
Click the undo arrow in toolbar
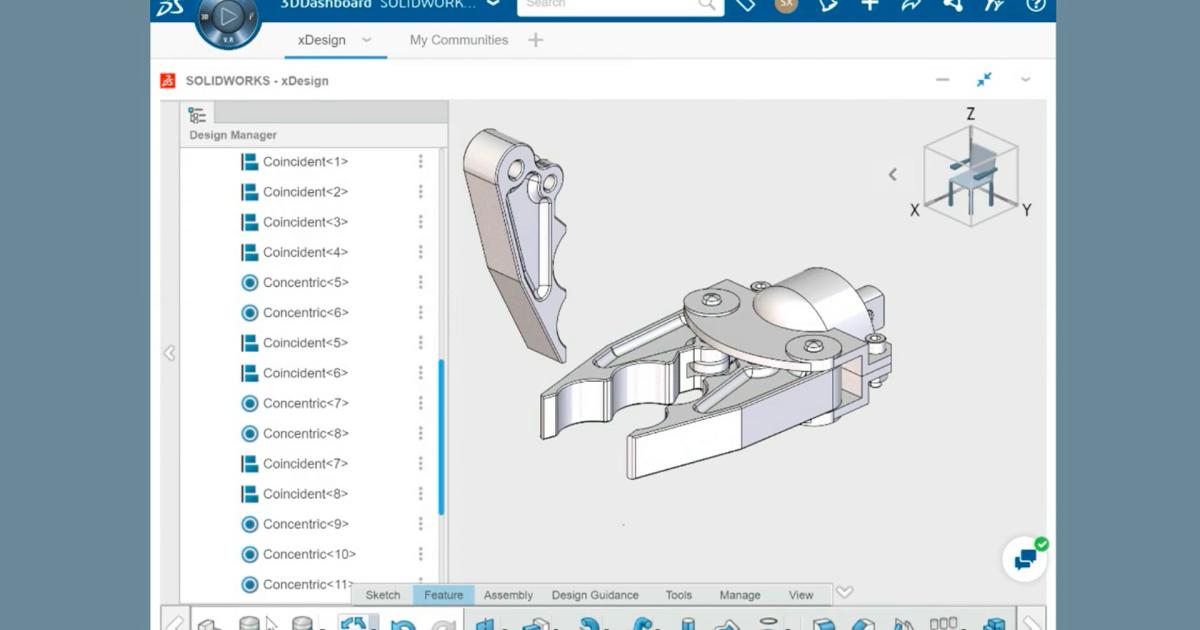(x=402, y=624)
